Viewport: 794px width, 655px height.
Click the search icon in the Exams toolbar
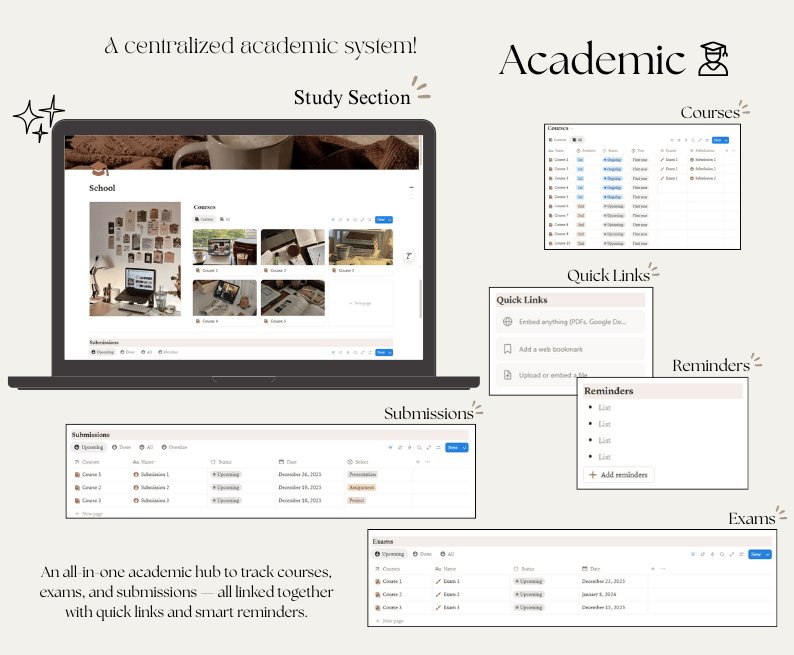[x=722, y=554]
